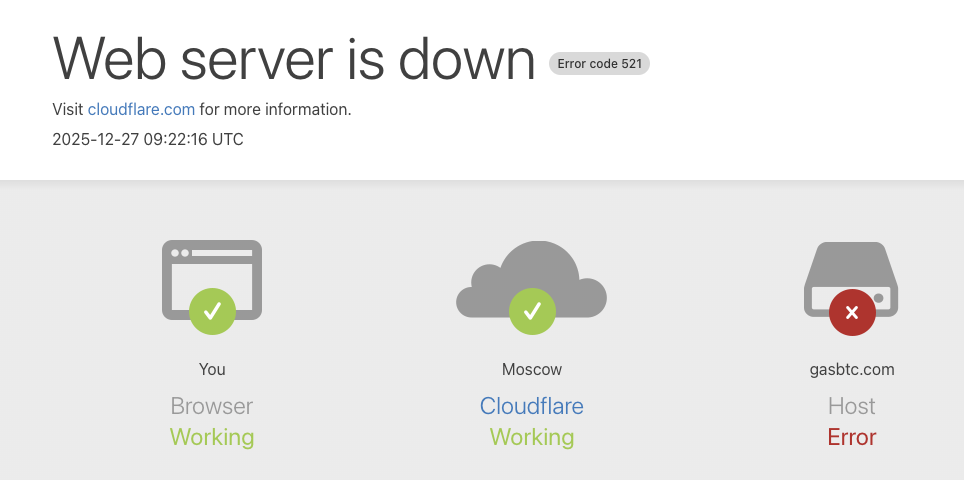Image resolution: width=964 pixels, height=480 pixels.
Task: Click the Error code 521 badge
Action: [x=600, y=64]
